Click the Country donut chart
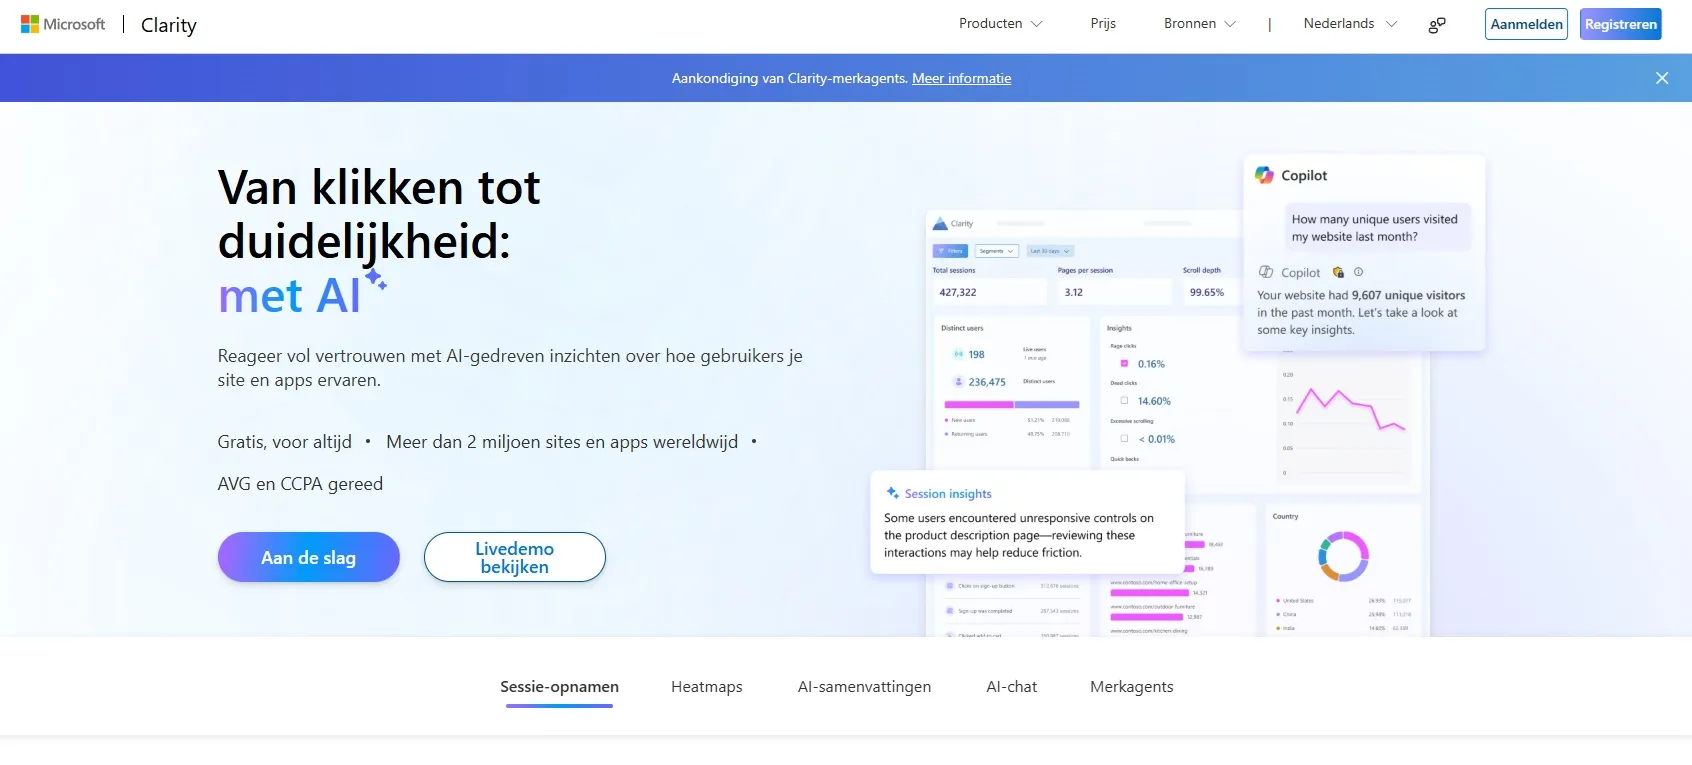 [x=1343, y=556]
